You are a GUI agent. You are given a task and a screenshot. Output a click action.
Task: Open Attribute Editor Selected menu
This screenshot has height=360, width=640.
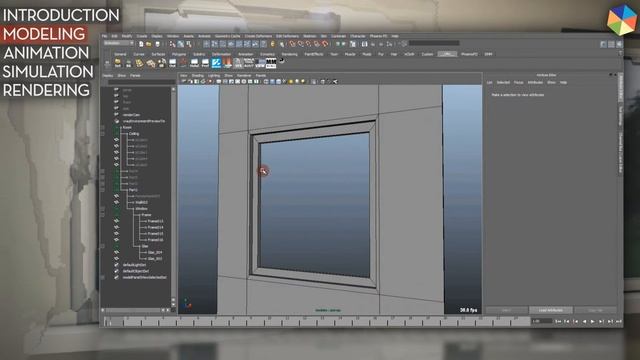(503, 82)
